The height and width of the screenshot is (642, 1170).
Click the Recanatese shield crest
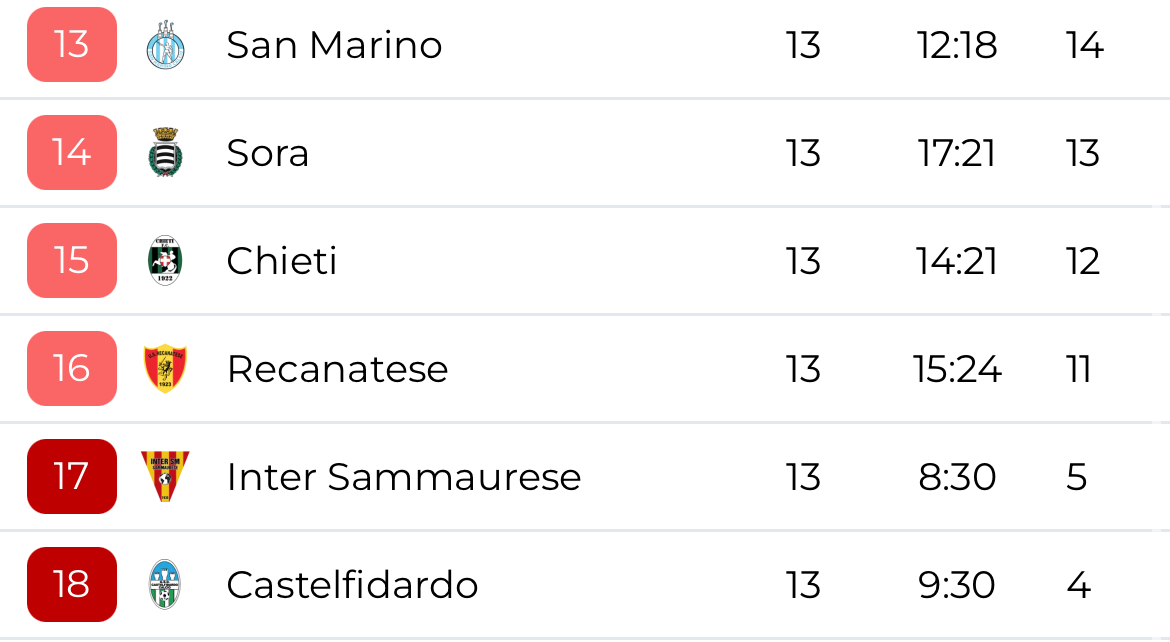tap(165, 369)
